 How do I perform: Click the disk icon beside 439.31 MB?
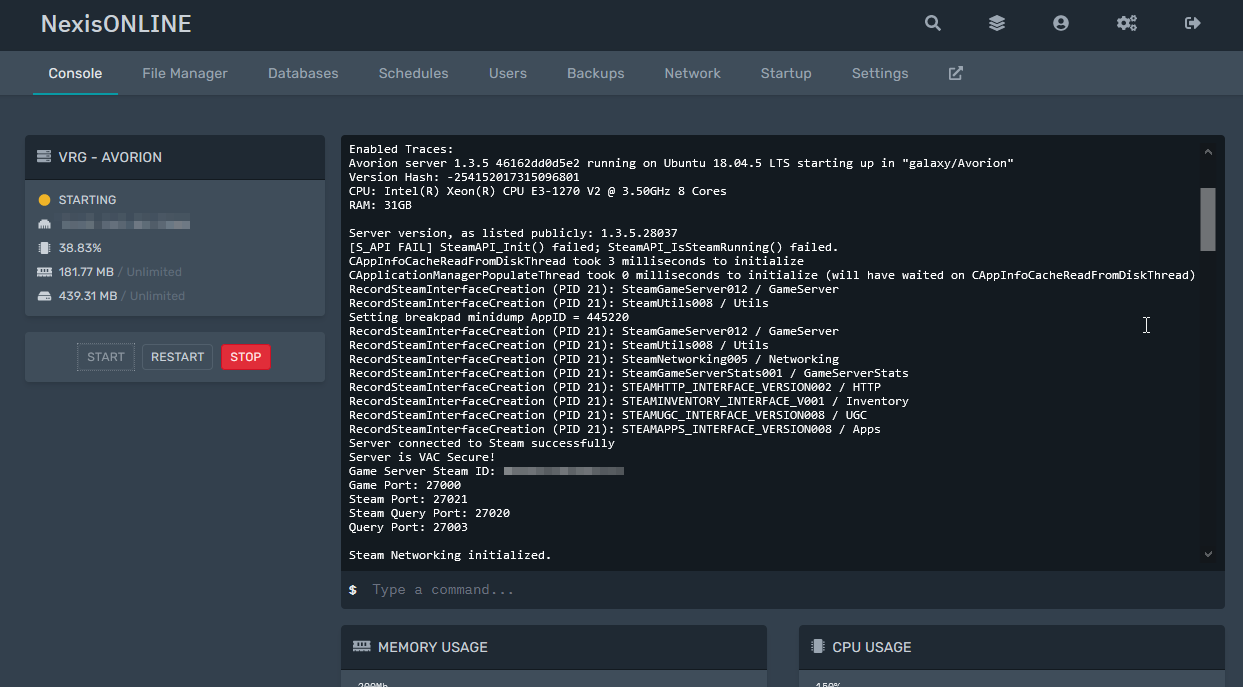coord(44,296)
